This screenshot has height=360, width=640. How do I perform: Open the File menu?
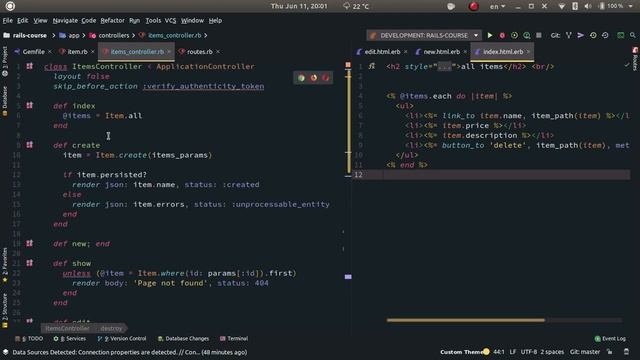pyautogui.click(x=7, y=20)
